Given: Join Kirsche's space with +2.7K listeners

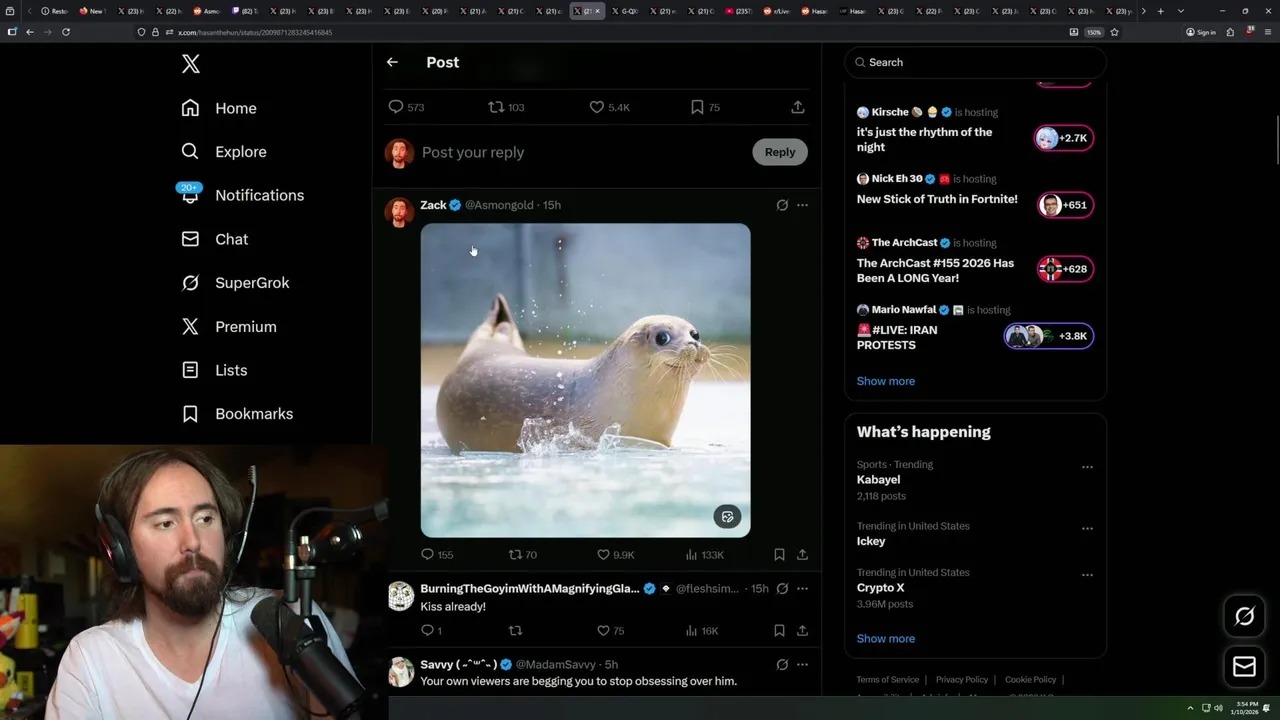Looking at the screenshot, I should [1064, 138].
